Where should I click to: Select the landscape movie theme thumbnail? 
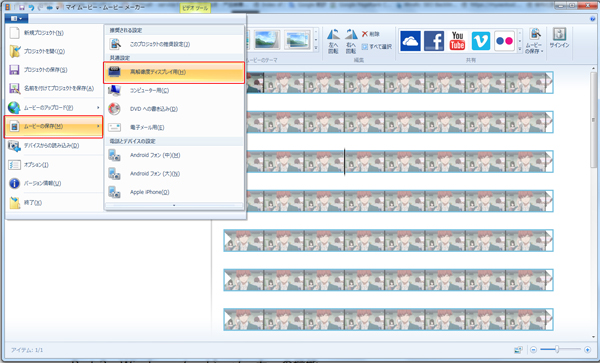point(267,40)
